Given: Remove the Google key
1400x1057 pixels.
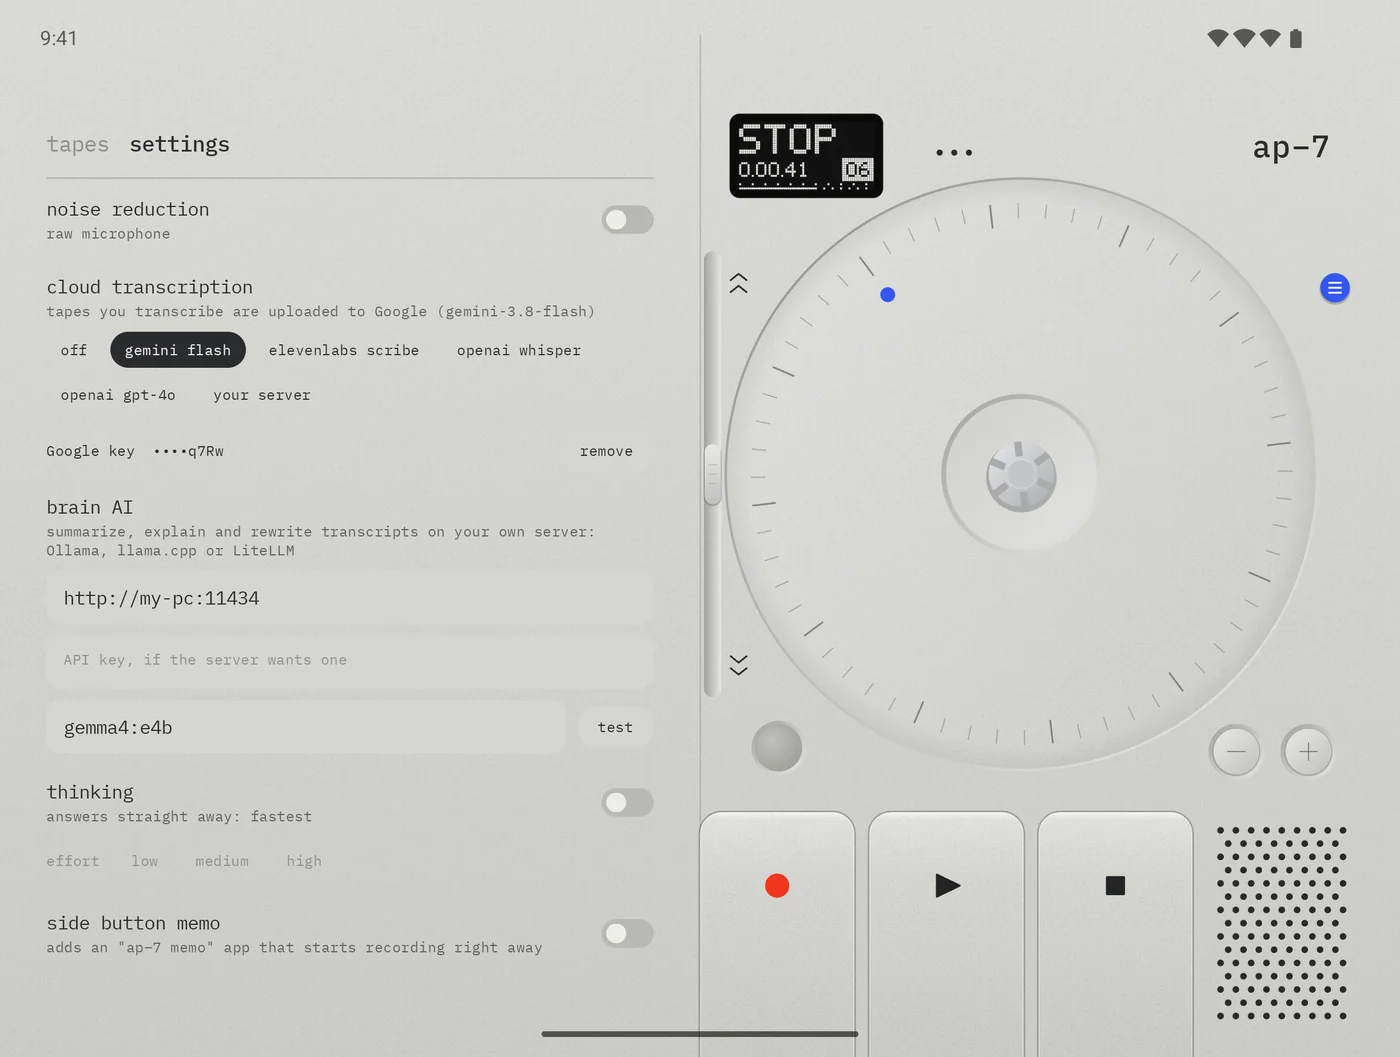Looking at the screenshot, I should coord(607,452).
